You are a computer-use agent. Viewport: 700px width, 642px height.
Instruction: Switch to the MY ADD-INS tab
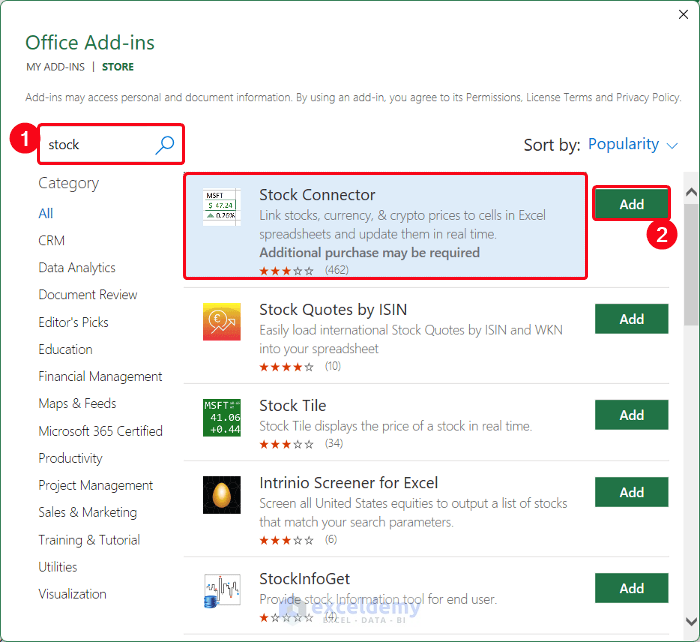tap(54, 67)
